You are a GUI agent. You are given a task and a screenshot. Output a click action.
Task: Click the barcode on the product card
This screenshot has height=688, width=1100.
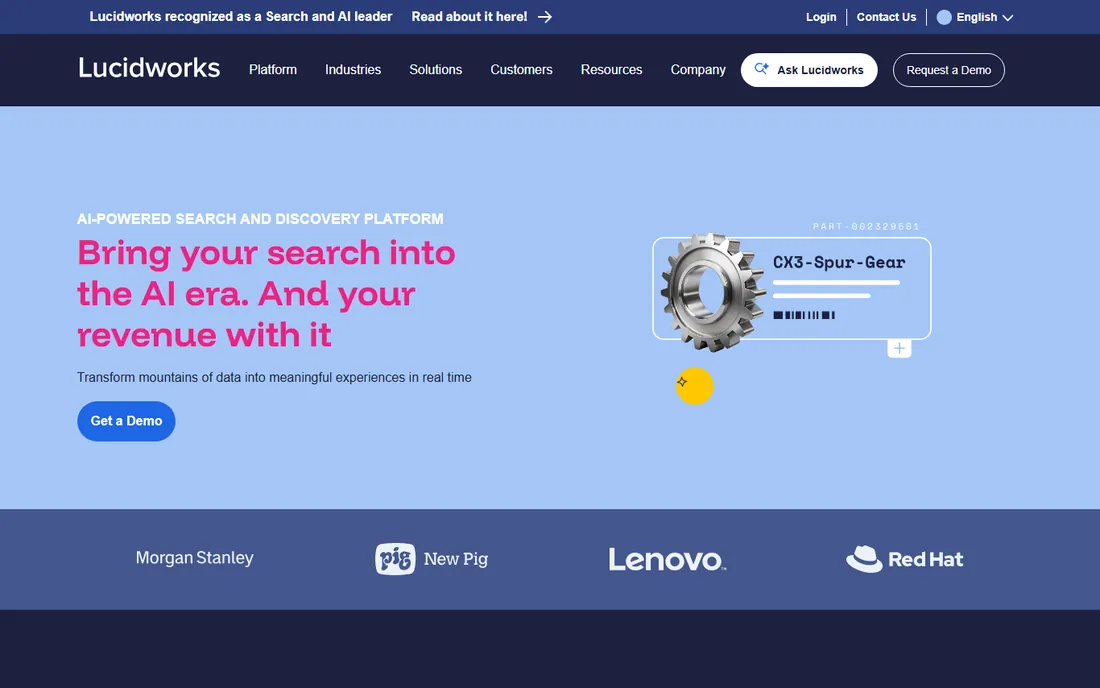804,315
